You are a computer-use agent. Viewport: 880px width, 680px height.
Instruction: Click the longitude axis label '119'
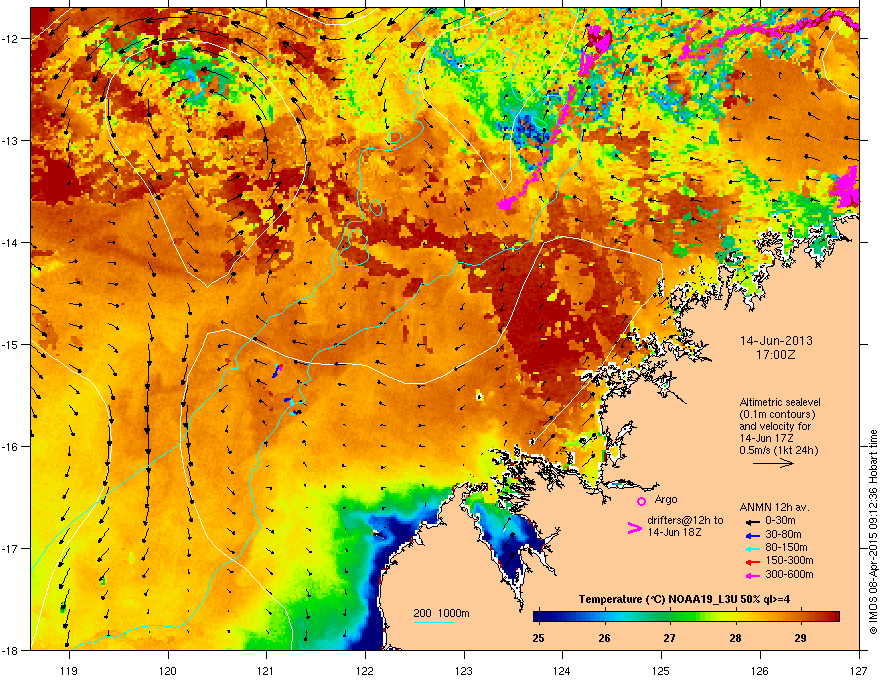coord(69,670)
